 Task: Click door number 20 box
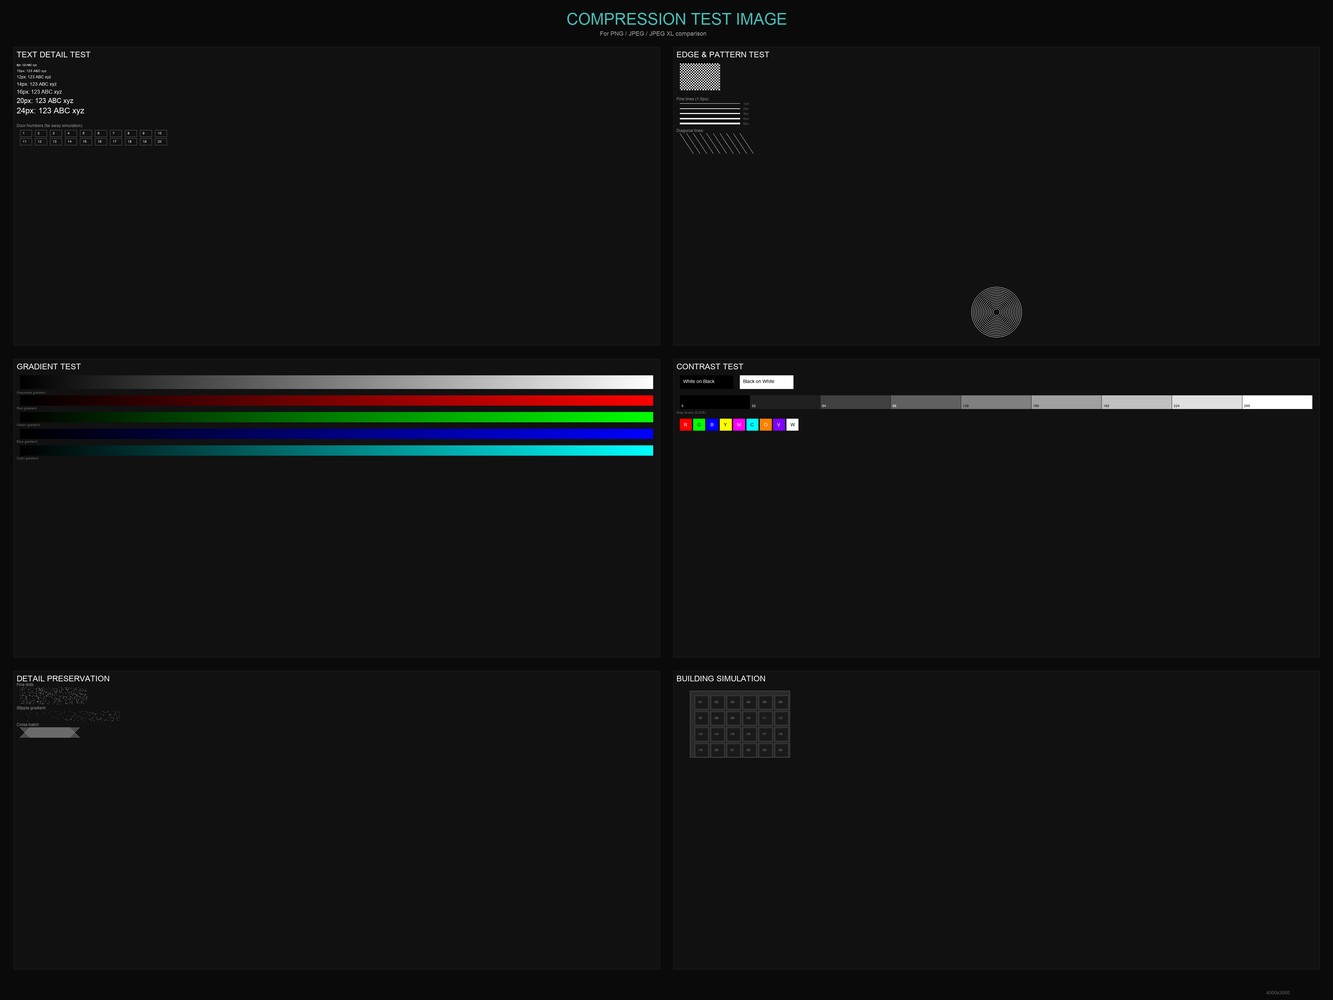point(160,142)
